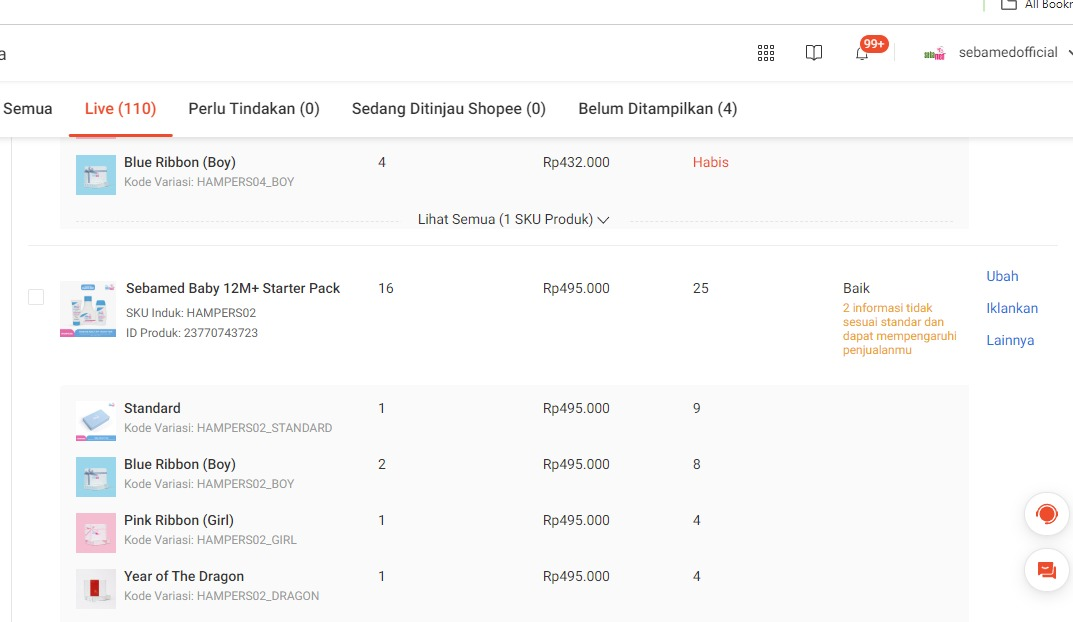Open Sebamed Baby 12M+ Starter Pack title
Viewport: 1073px width, 622px height.
(233, 288)
